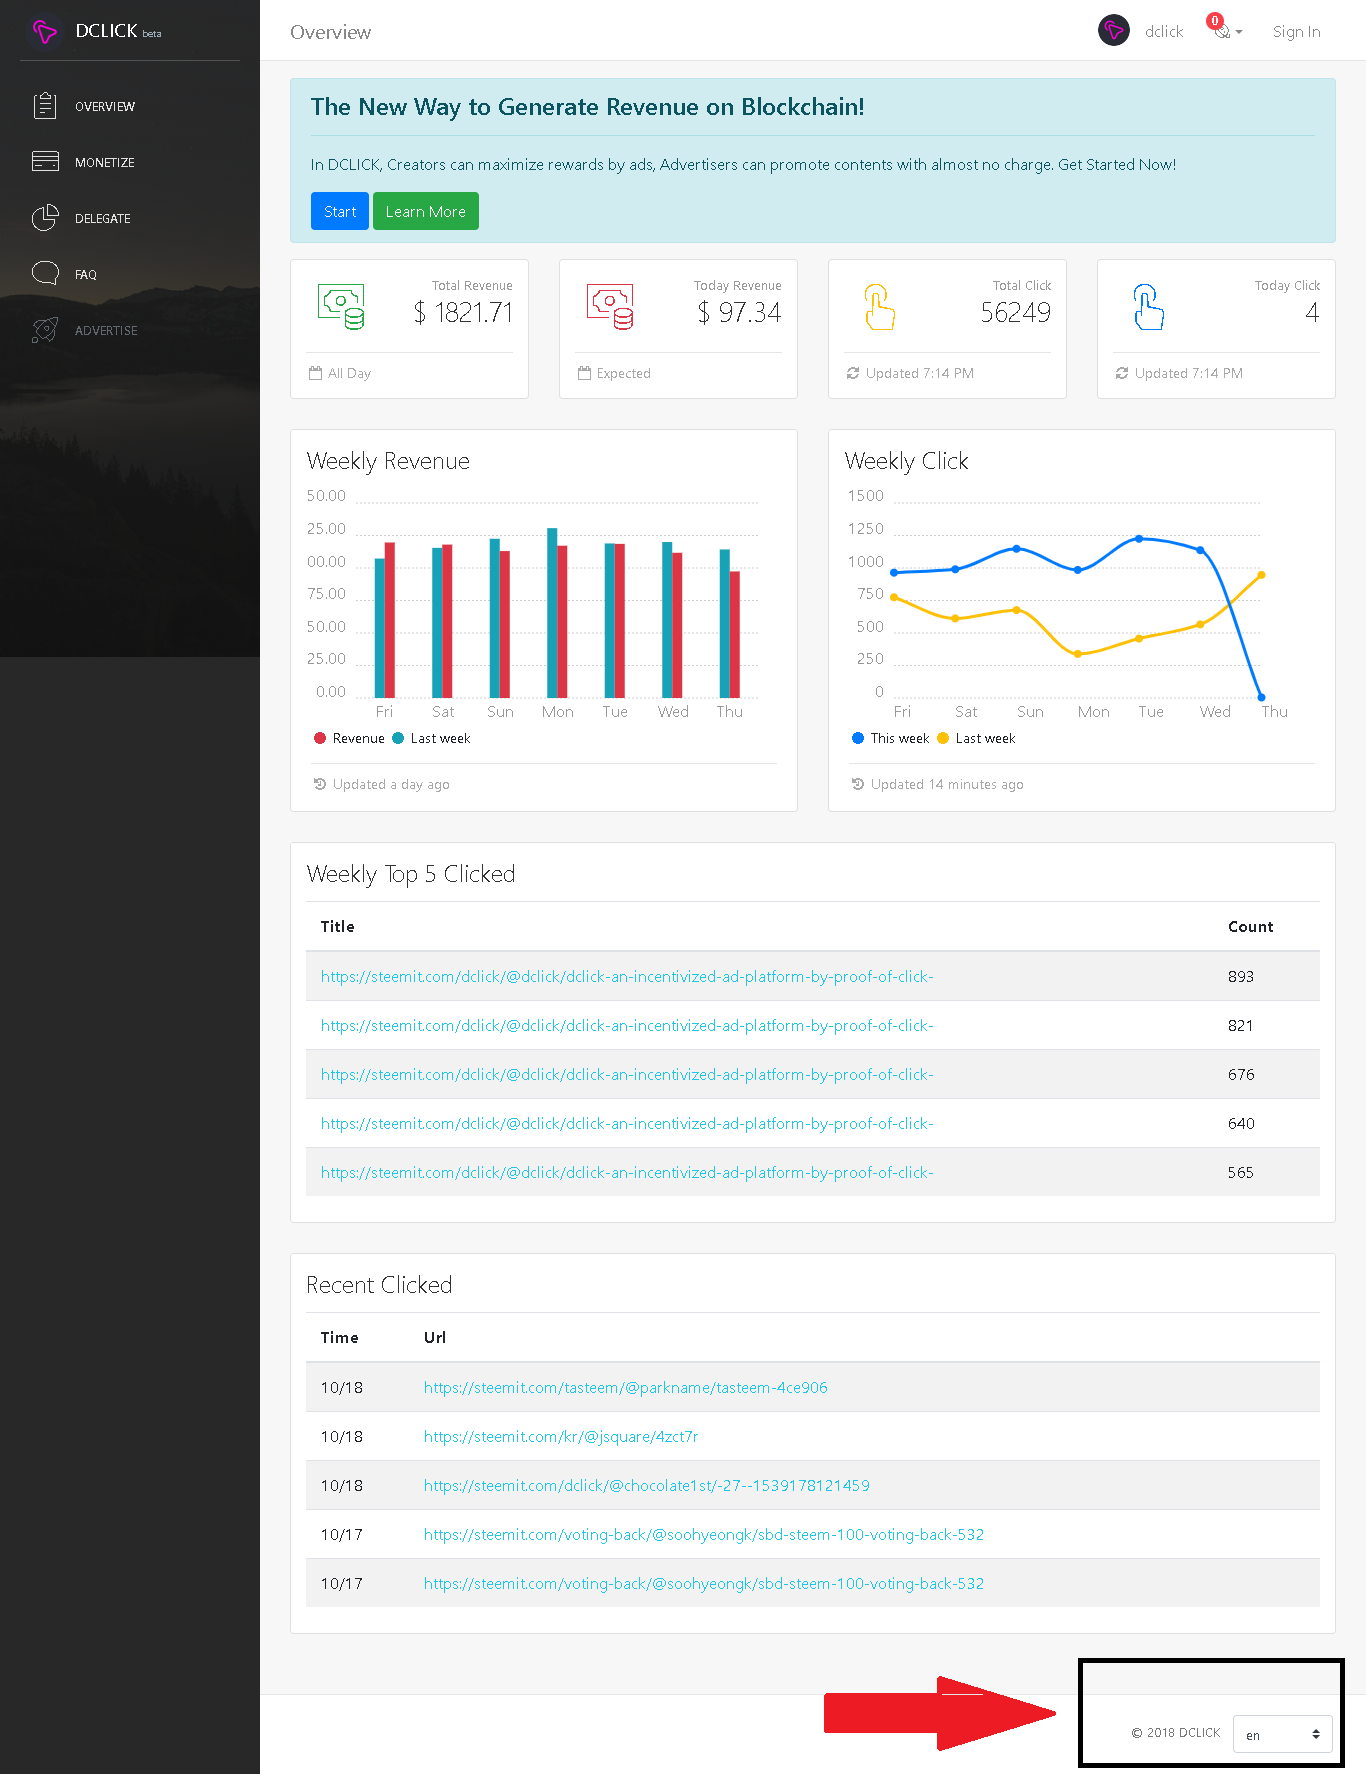Click the Mon teal bar in Weekly Revenue
This screenshot has width=1366, height=1774.
552,612
